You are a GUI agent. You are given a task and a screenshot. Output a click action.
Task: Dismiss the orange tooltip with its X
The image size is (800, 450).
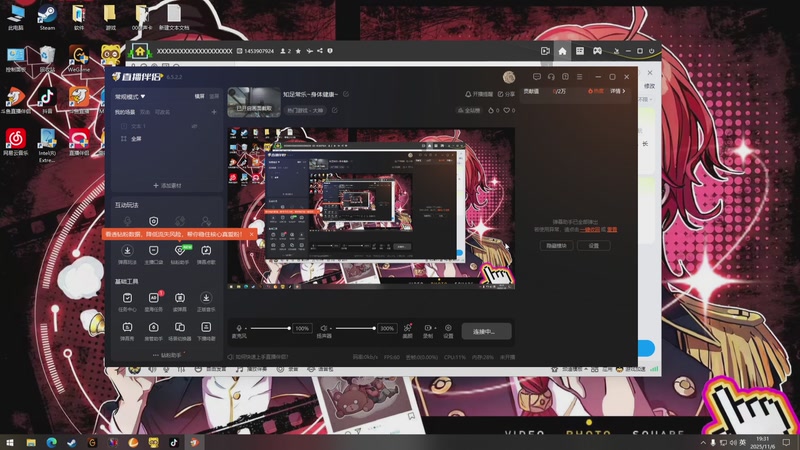pos(251,234)
